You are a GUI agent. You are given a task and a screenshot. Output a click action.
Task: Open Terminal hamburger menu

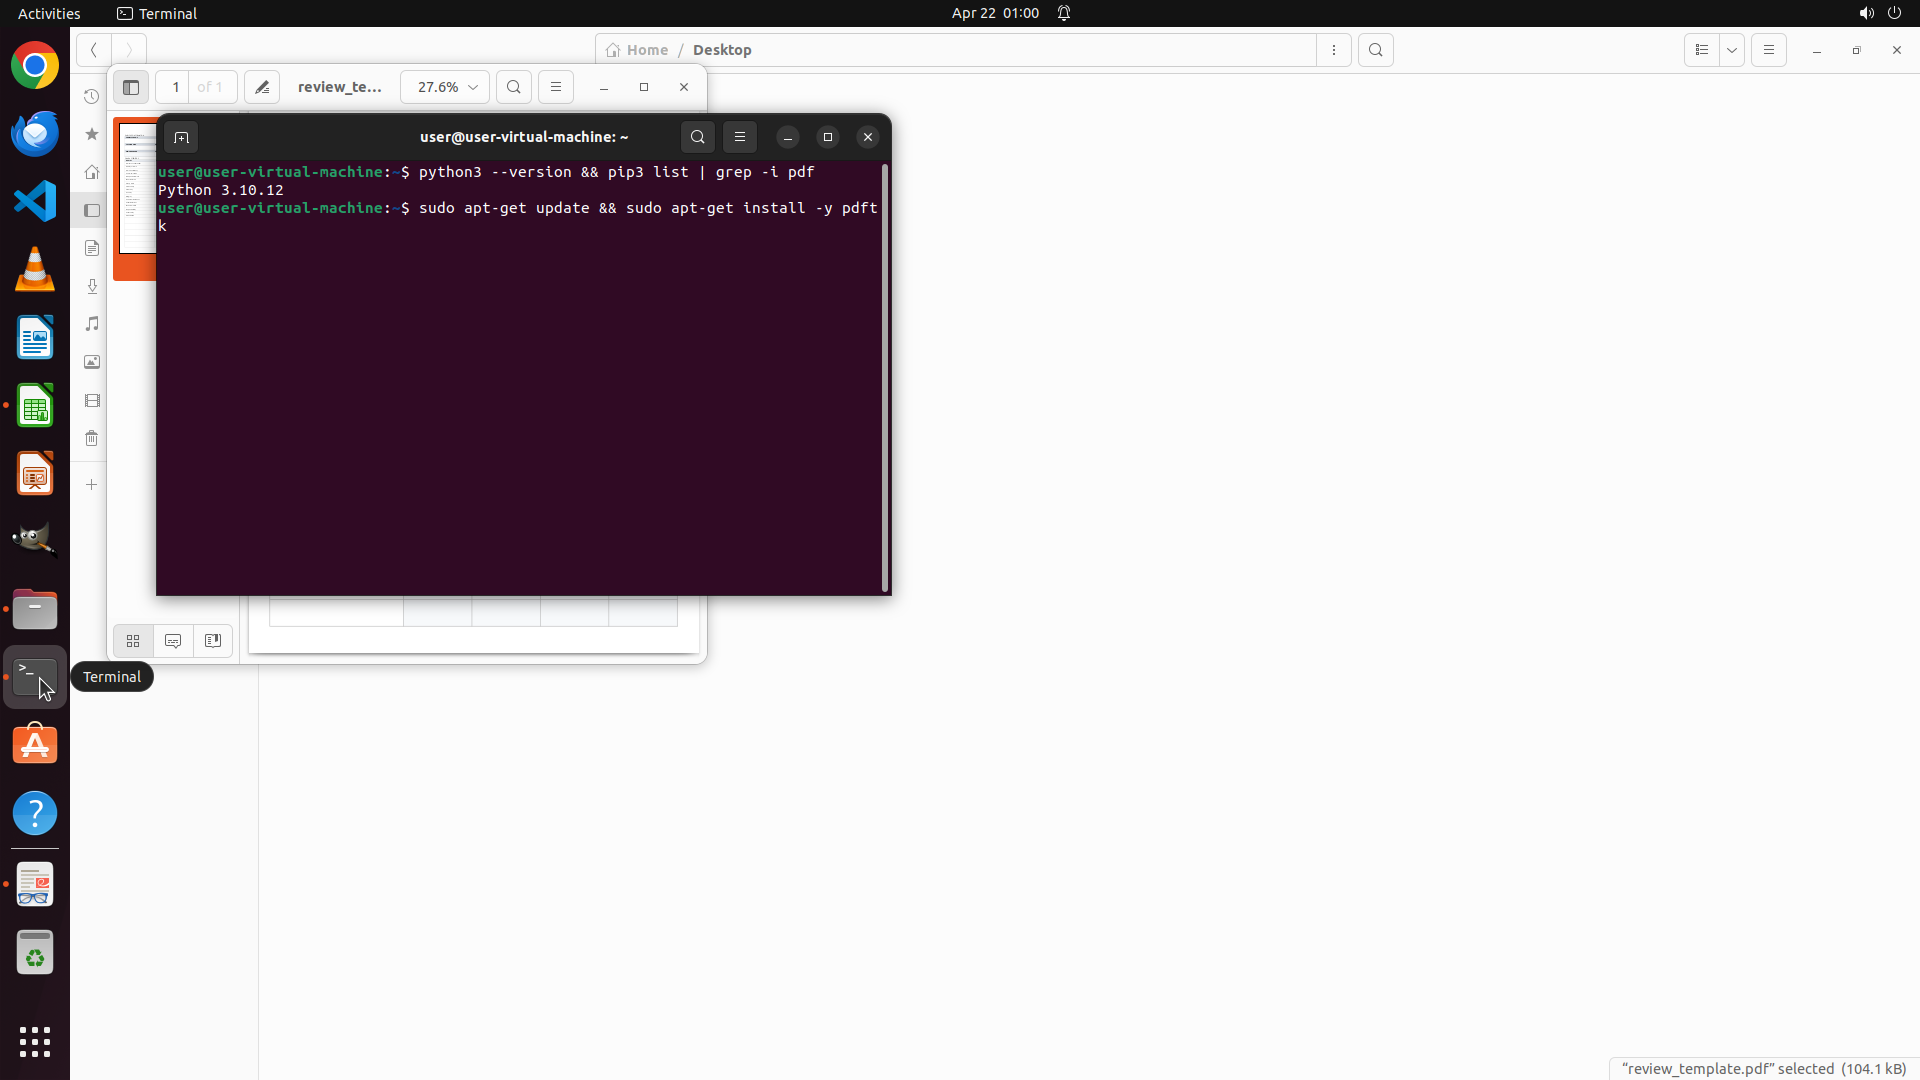740,137
